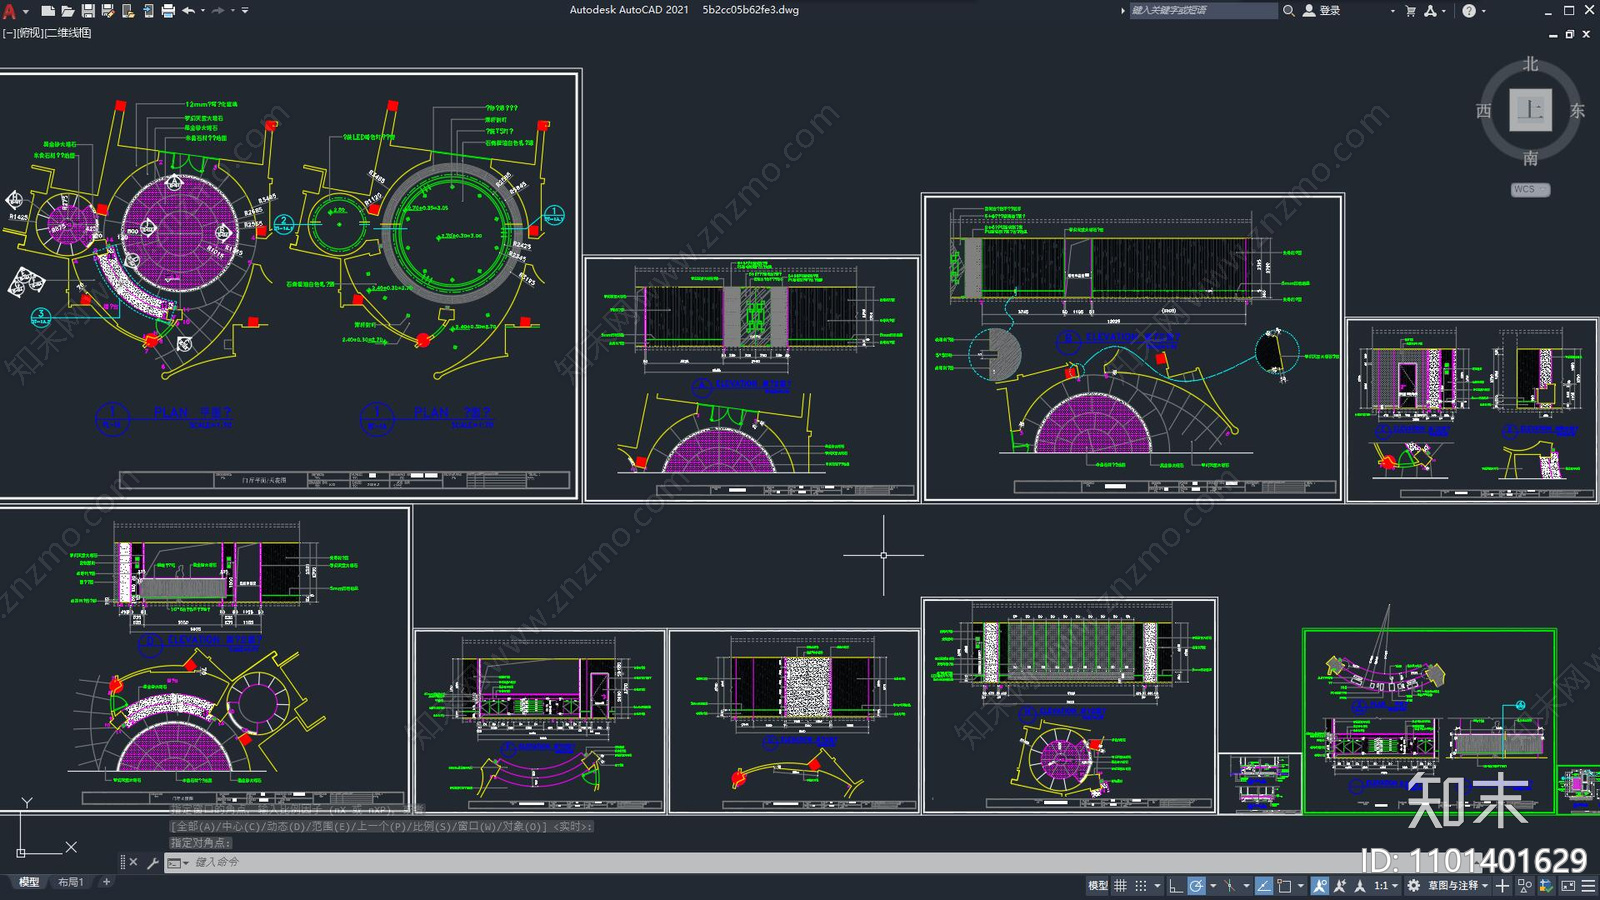
Task: Open the WCS coordinate system dropdown
Action: pyautogui.click(x=1530, y=189)
